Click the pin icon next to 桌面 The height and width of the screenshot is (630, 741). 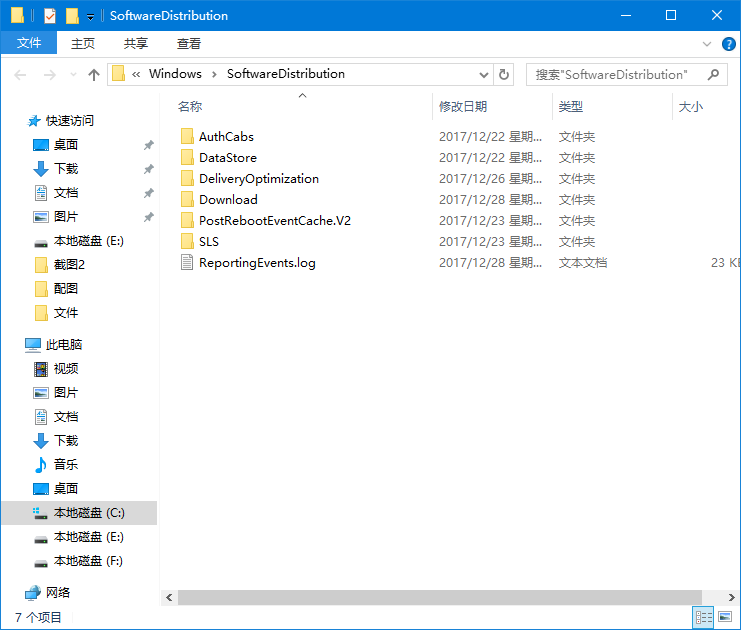pos(149,145)
